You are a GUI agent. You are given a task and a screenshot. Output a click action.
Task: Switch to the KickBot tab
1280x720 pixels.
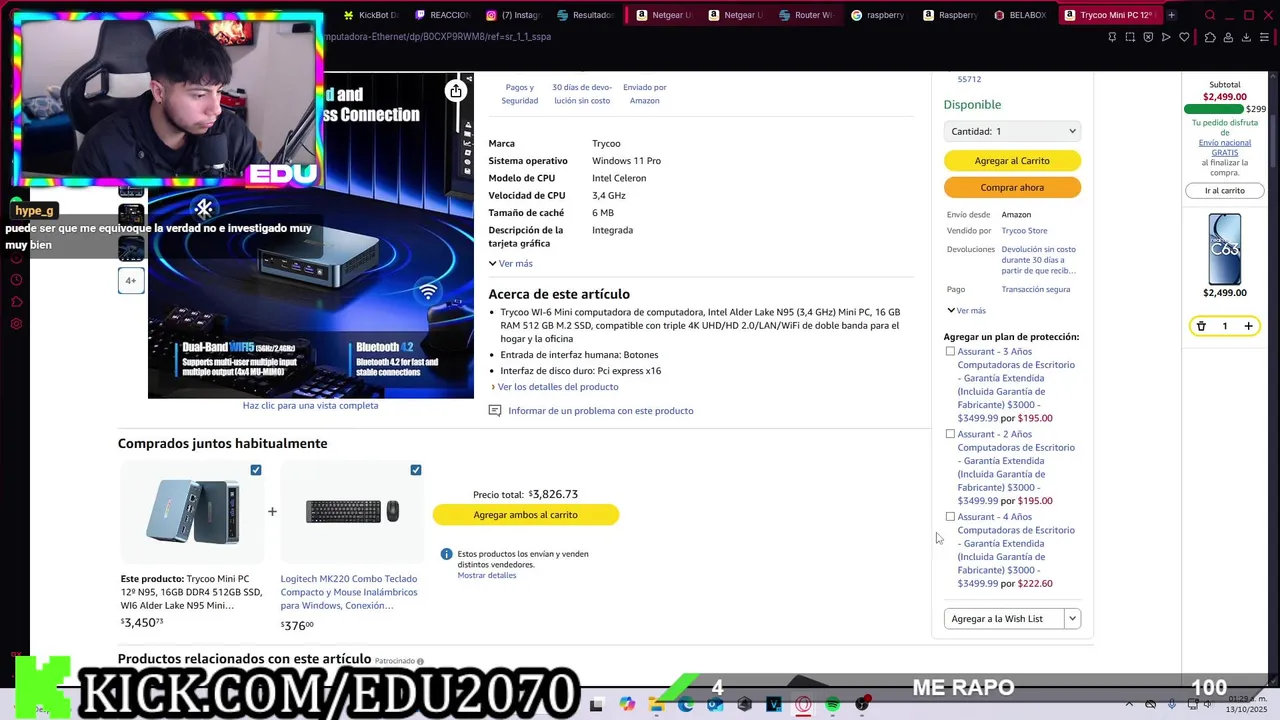pos(371,15)
